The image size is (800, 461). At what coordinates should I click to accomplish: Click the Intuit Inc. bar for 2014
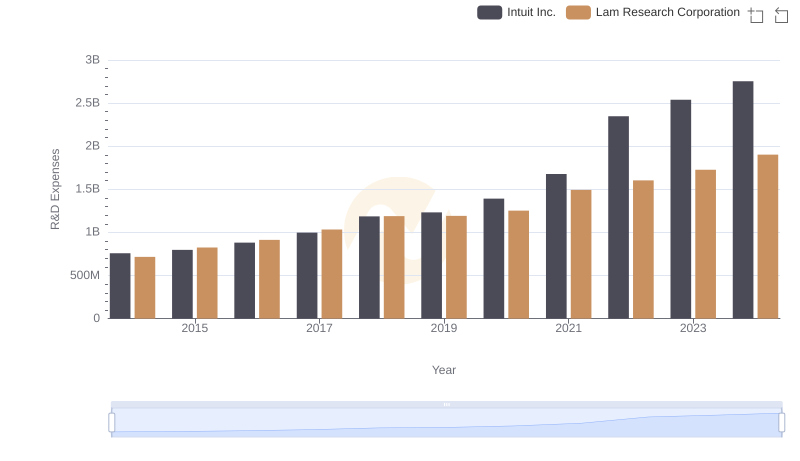point(120,286)
